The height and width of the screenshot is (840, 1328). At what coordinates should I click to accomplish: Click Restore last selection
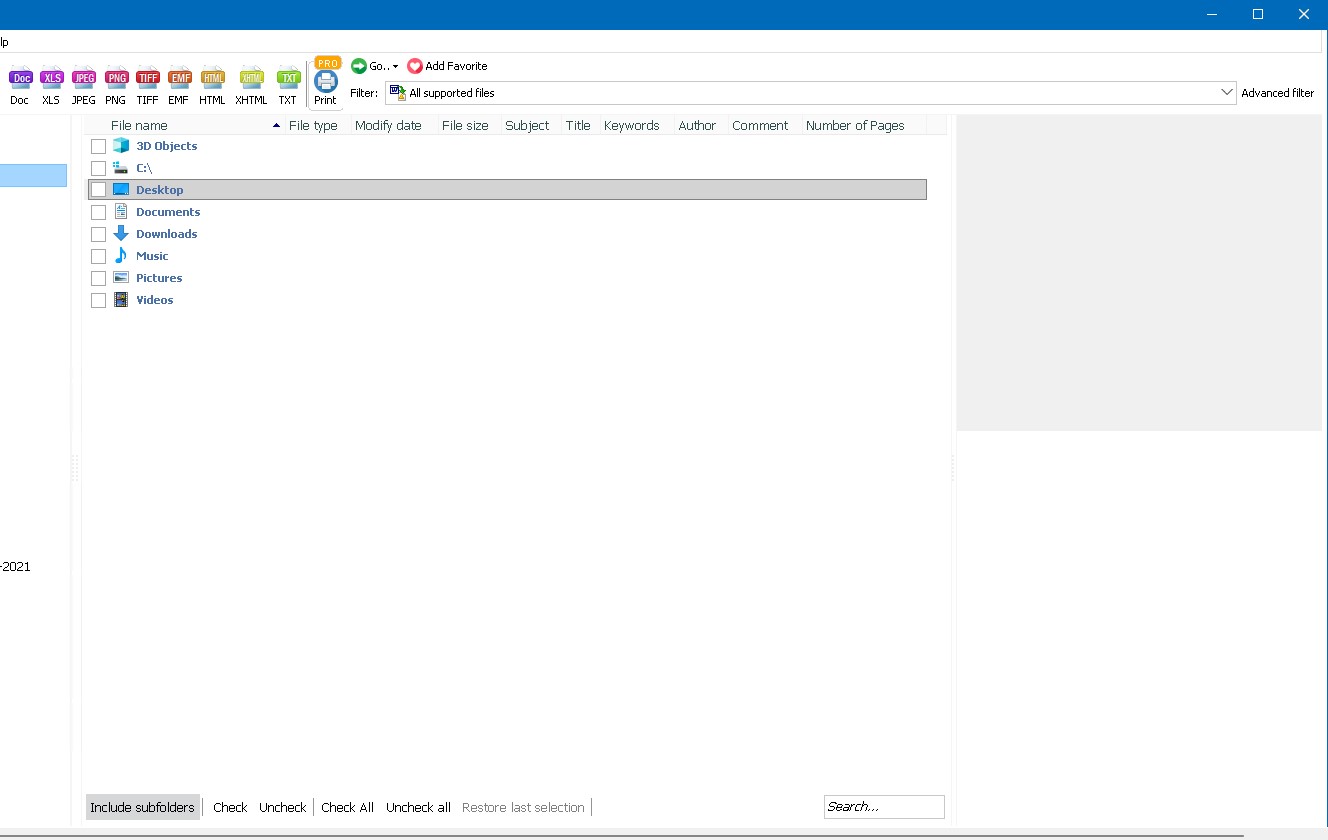(523, 807)
